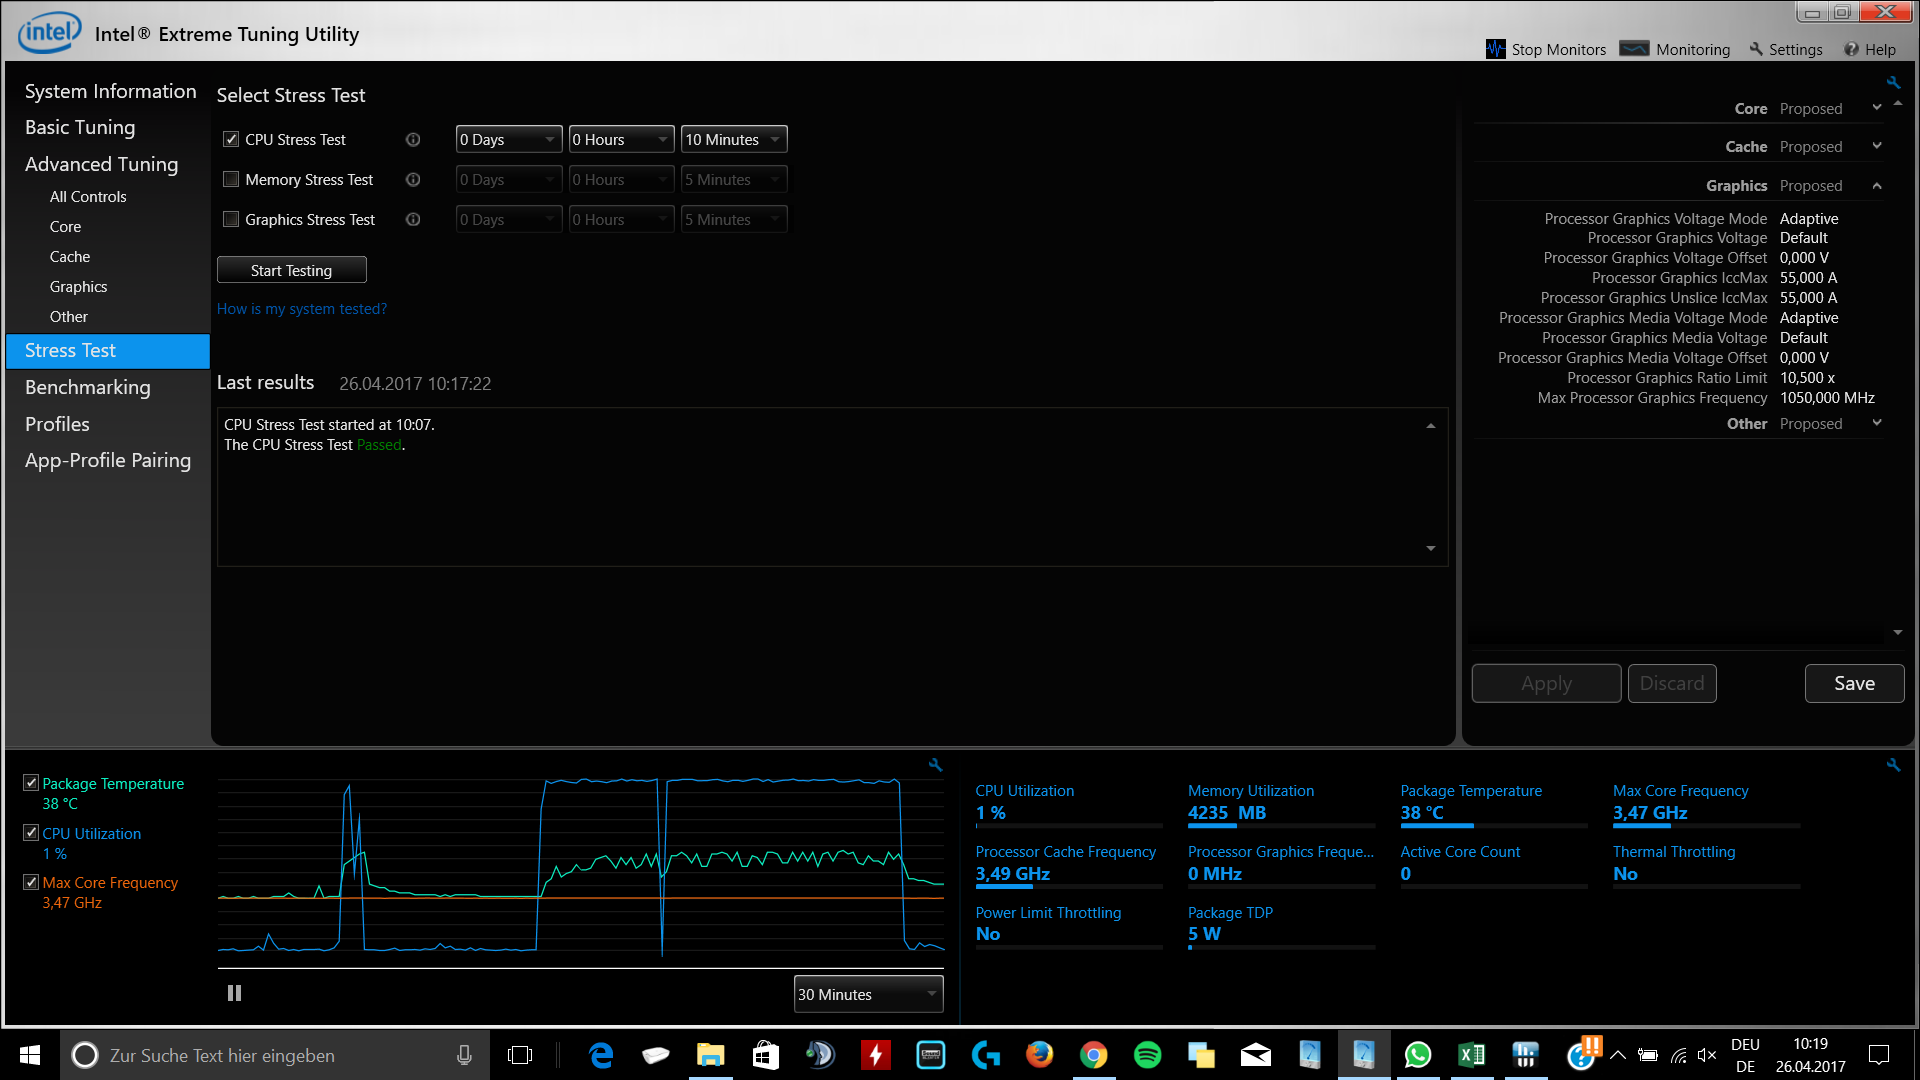The height and width of the screenshot is (1080, 1920).
Task: Open the Action Center notifications icon
Action: click(1879, 1055)
